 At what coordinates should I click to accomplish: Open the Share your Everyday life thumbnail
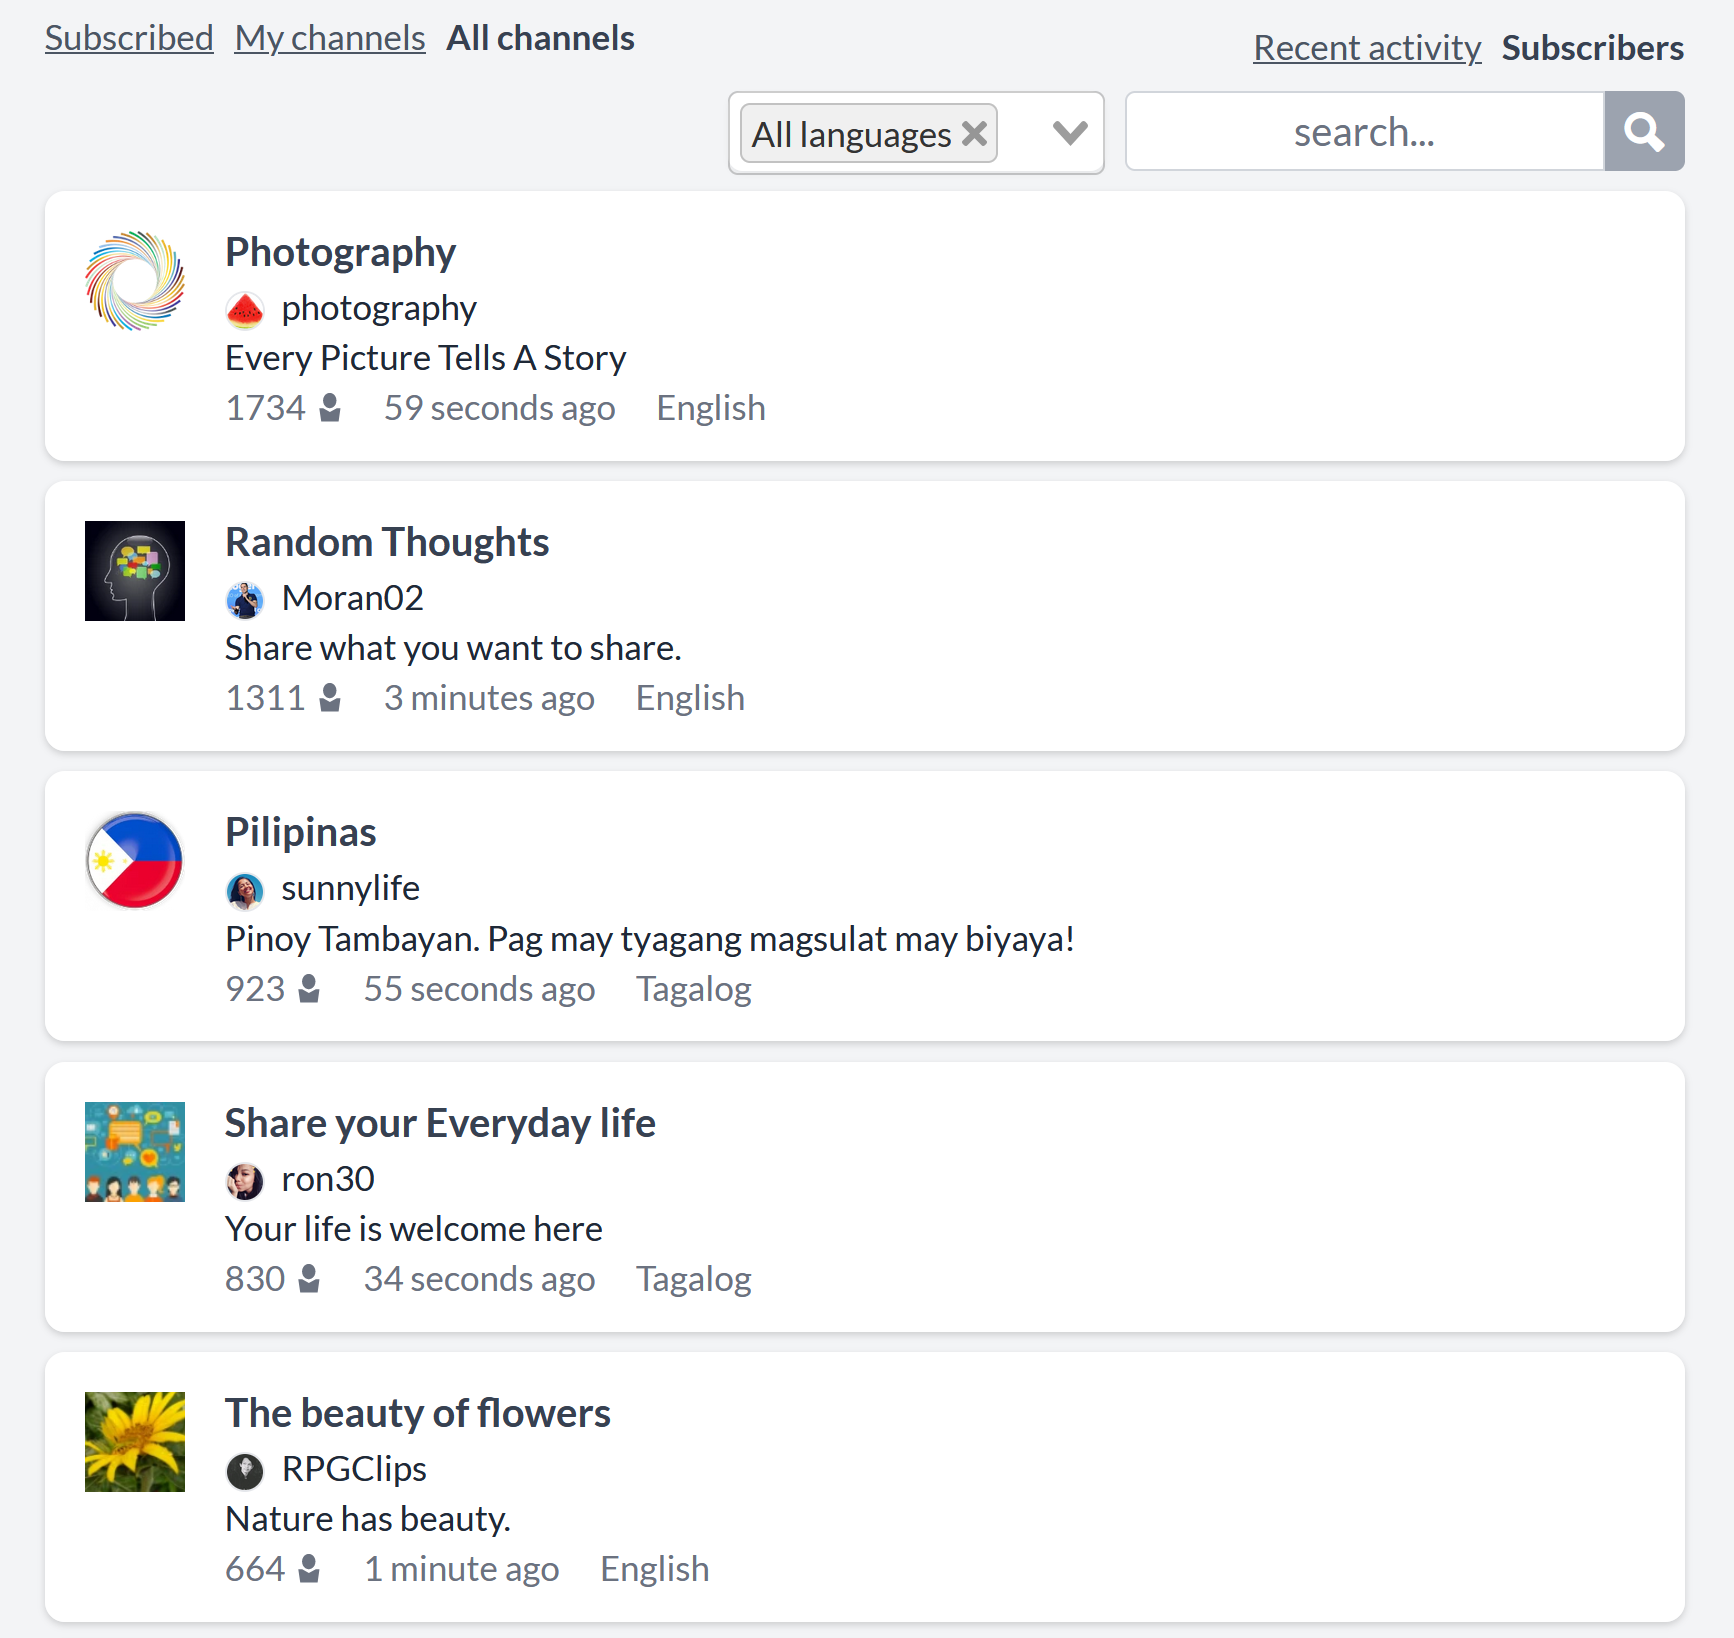[x=135, y=1152]
